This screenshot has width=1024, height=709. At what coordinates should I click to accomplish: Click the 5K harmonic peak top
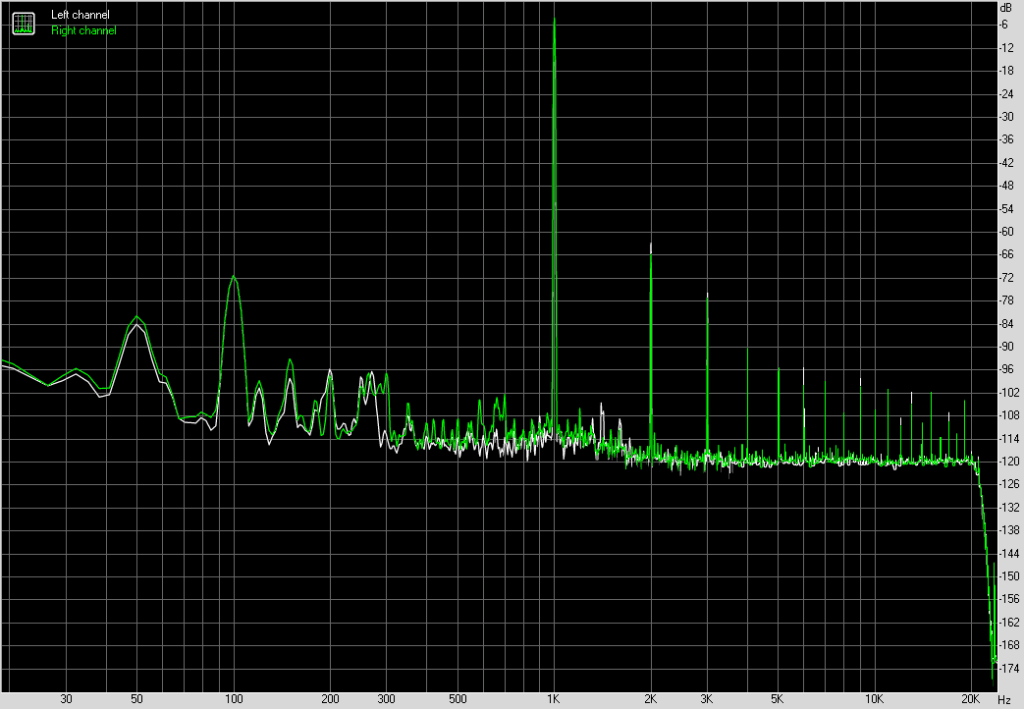(779, 369)
